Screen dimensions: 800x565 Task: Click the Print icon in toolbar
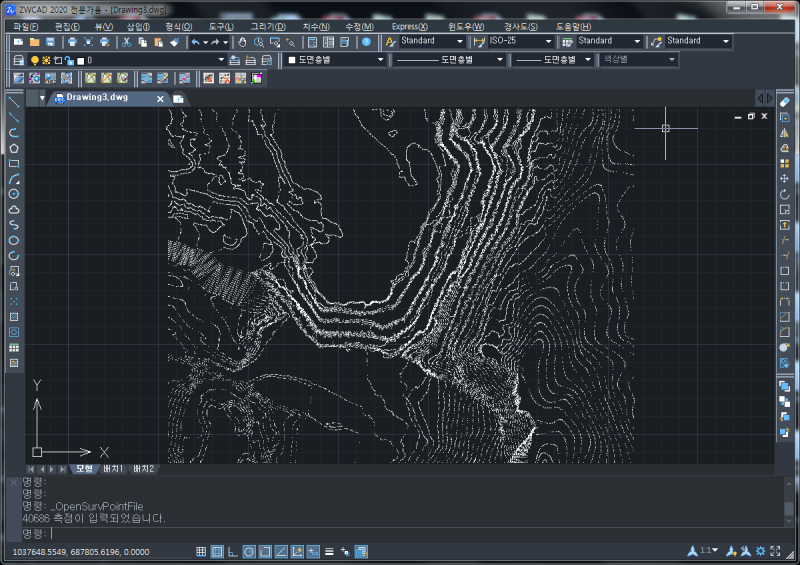pos(72,42)
